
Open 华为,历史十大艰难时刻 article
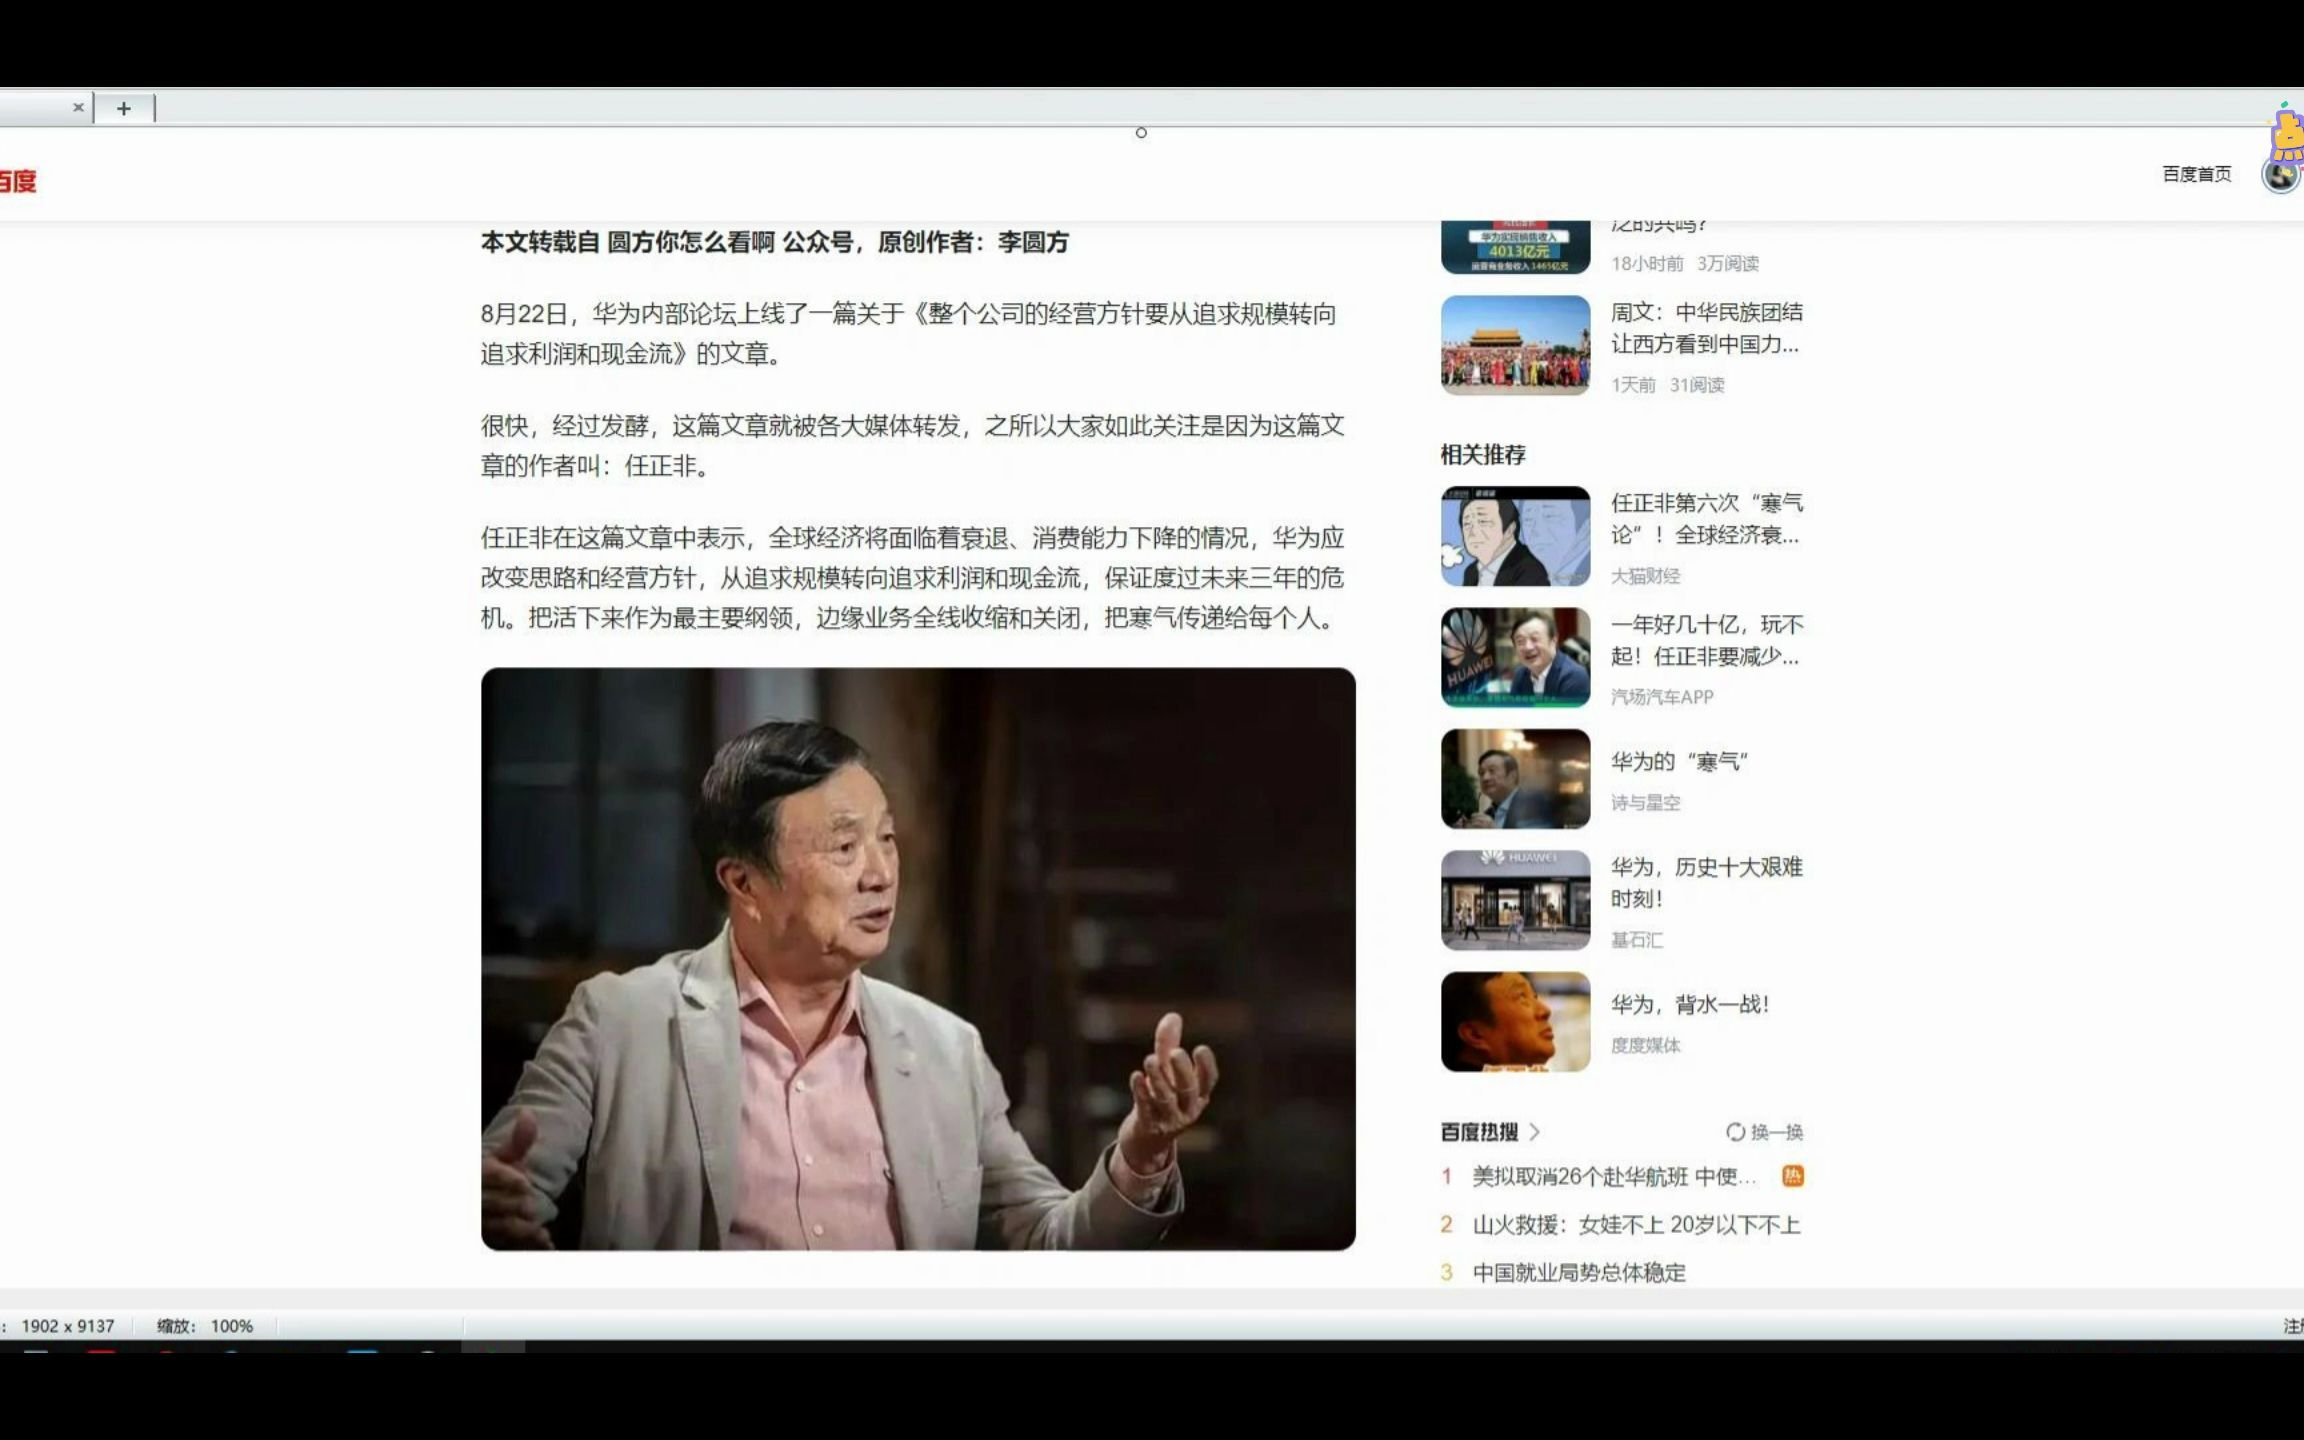coord(1706,882)
